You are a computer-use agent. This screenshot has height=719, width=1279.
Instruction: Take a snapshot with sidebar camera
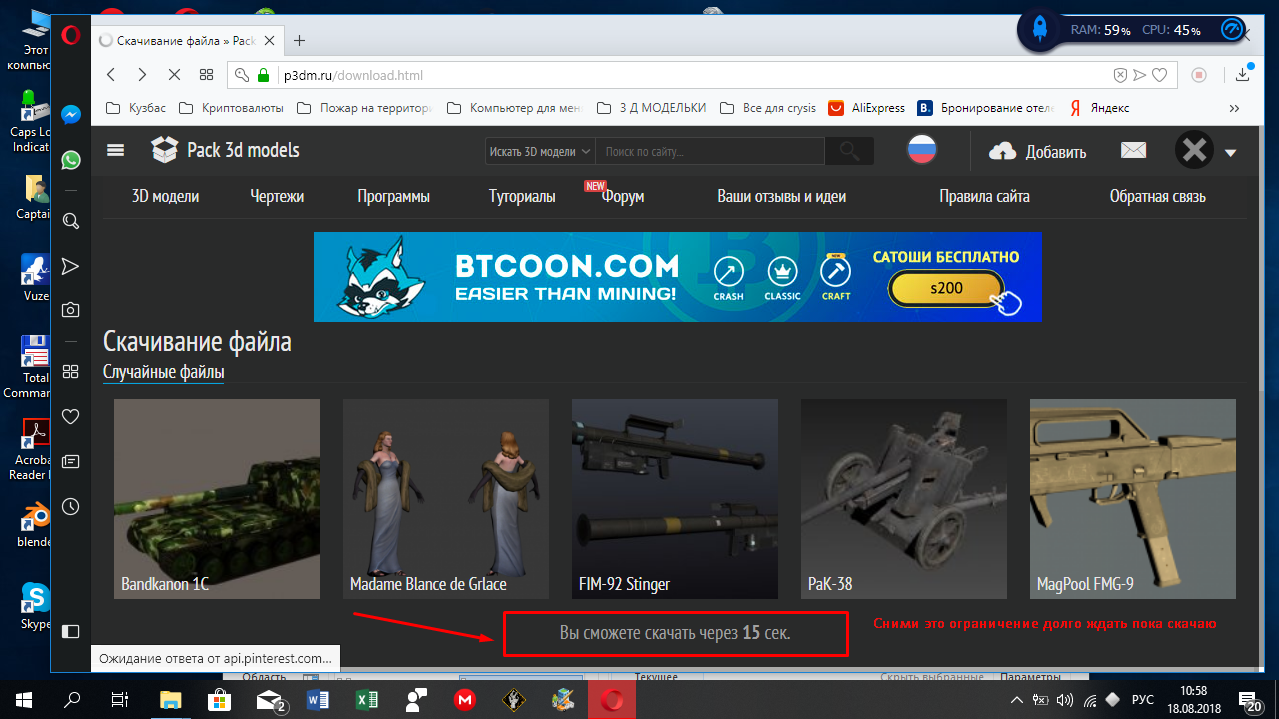(x=70, y=310)
